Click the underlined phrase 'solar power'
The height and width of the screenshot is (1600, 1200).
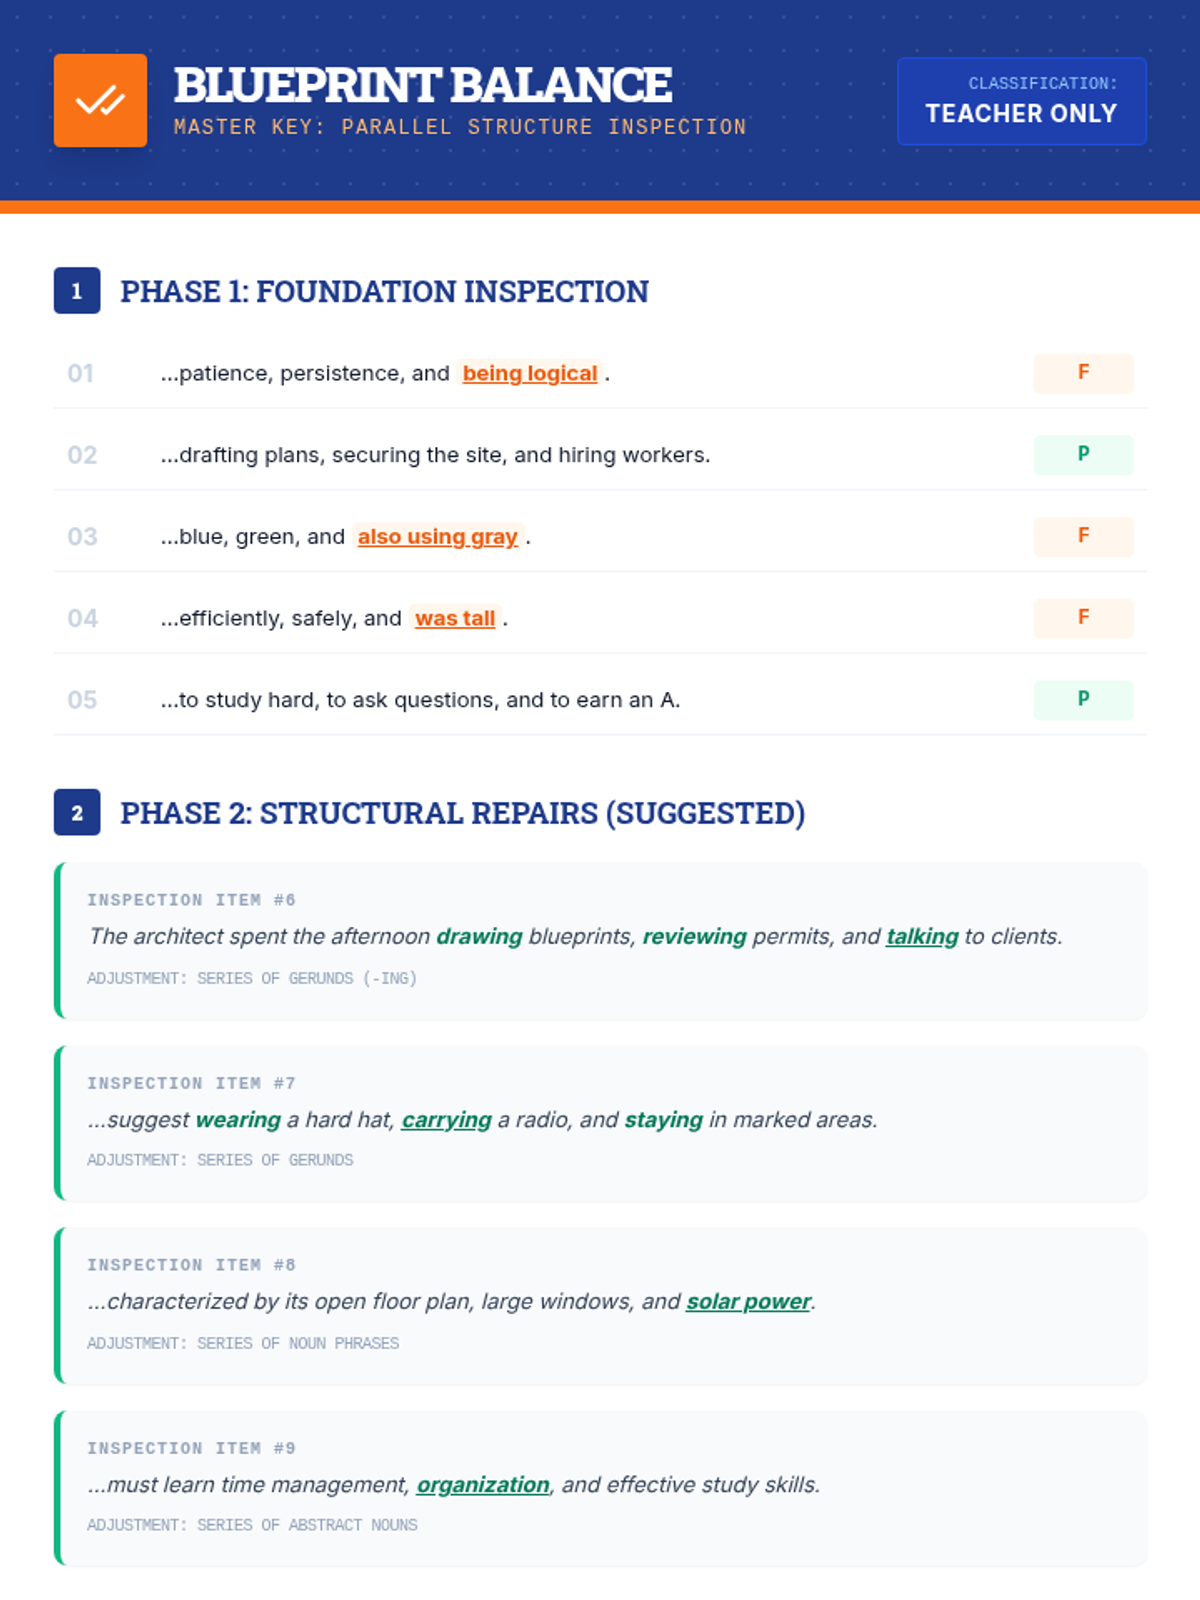[748, 1302]
